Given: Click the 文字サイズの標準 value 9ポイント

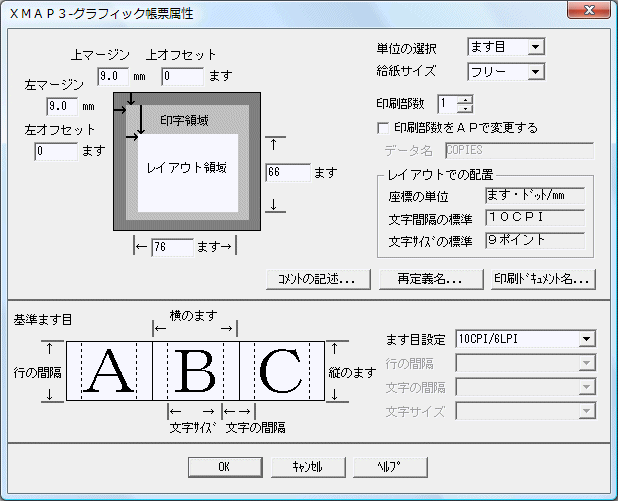Looking at the screenshot, I should [535, 240].
